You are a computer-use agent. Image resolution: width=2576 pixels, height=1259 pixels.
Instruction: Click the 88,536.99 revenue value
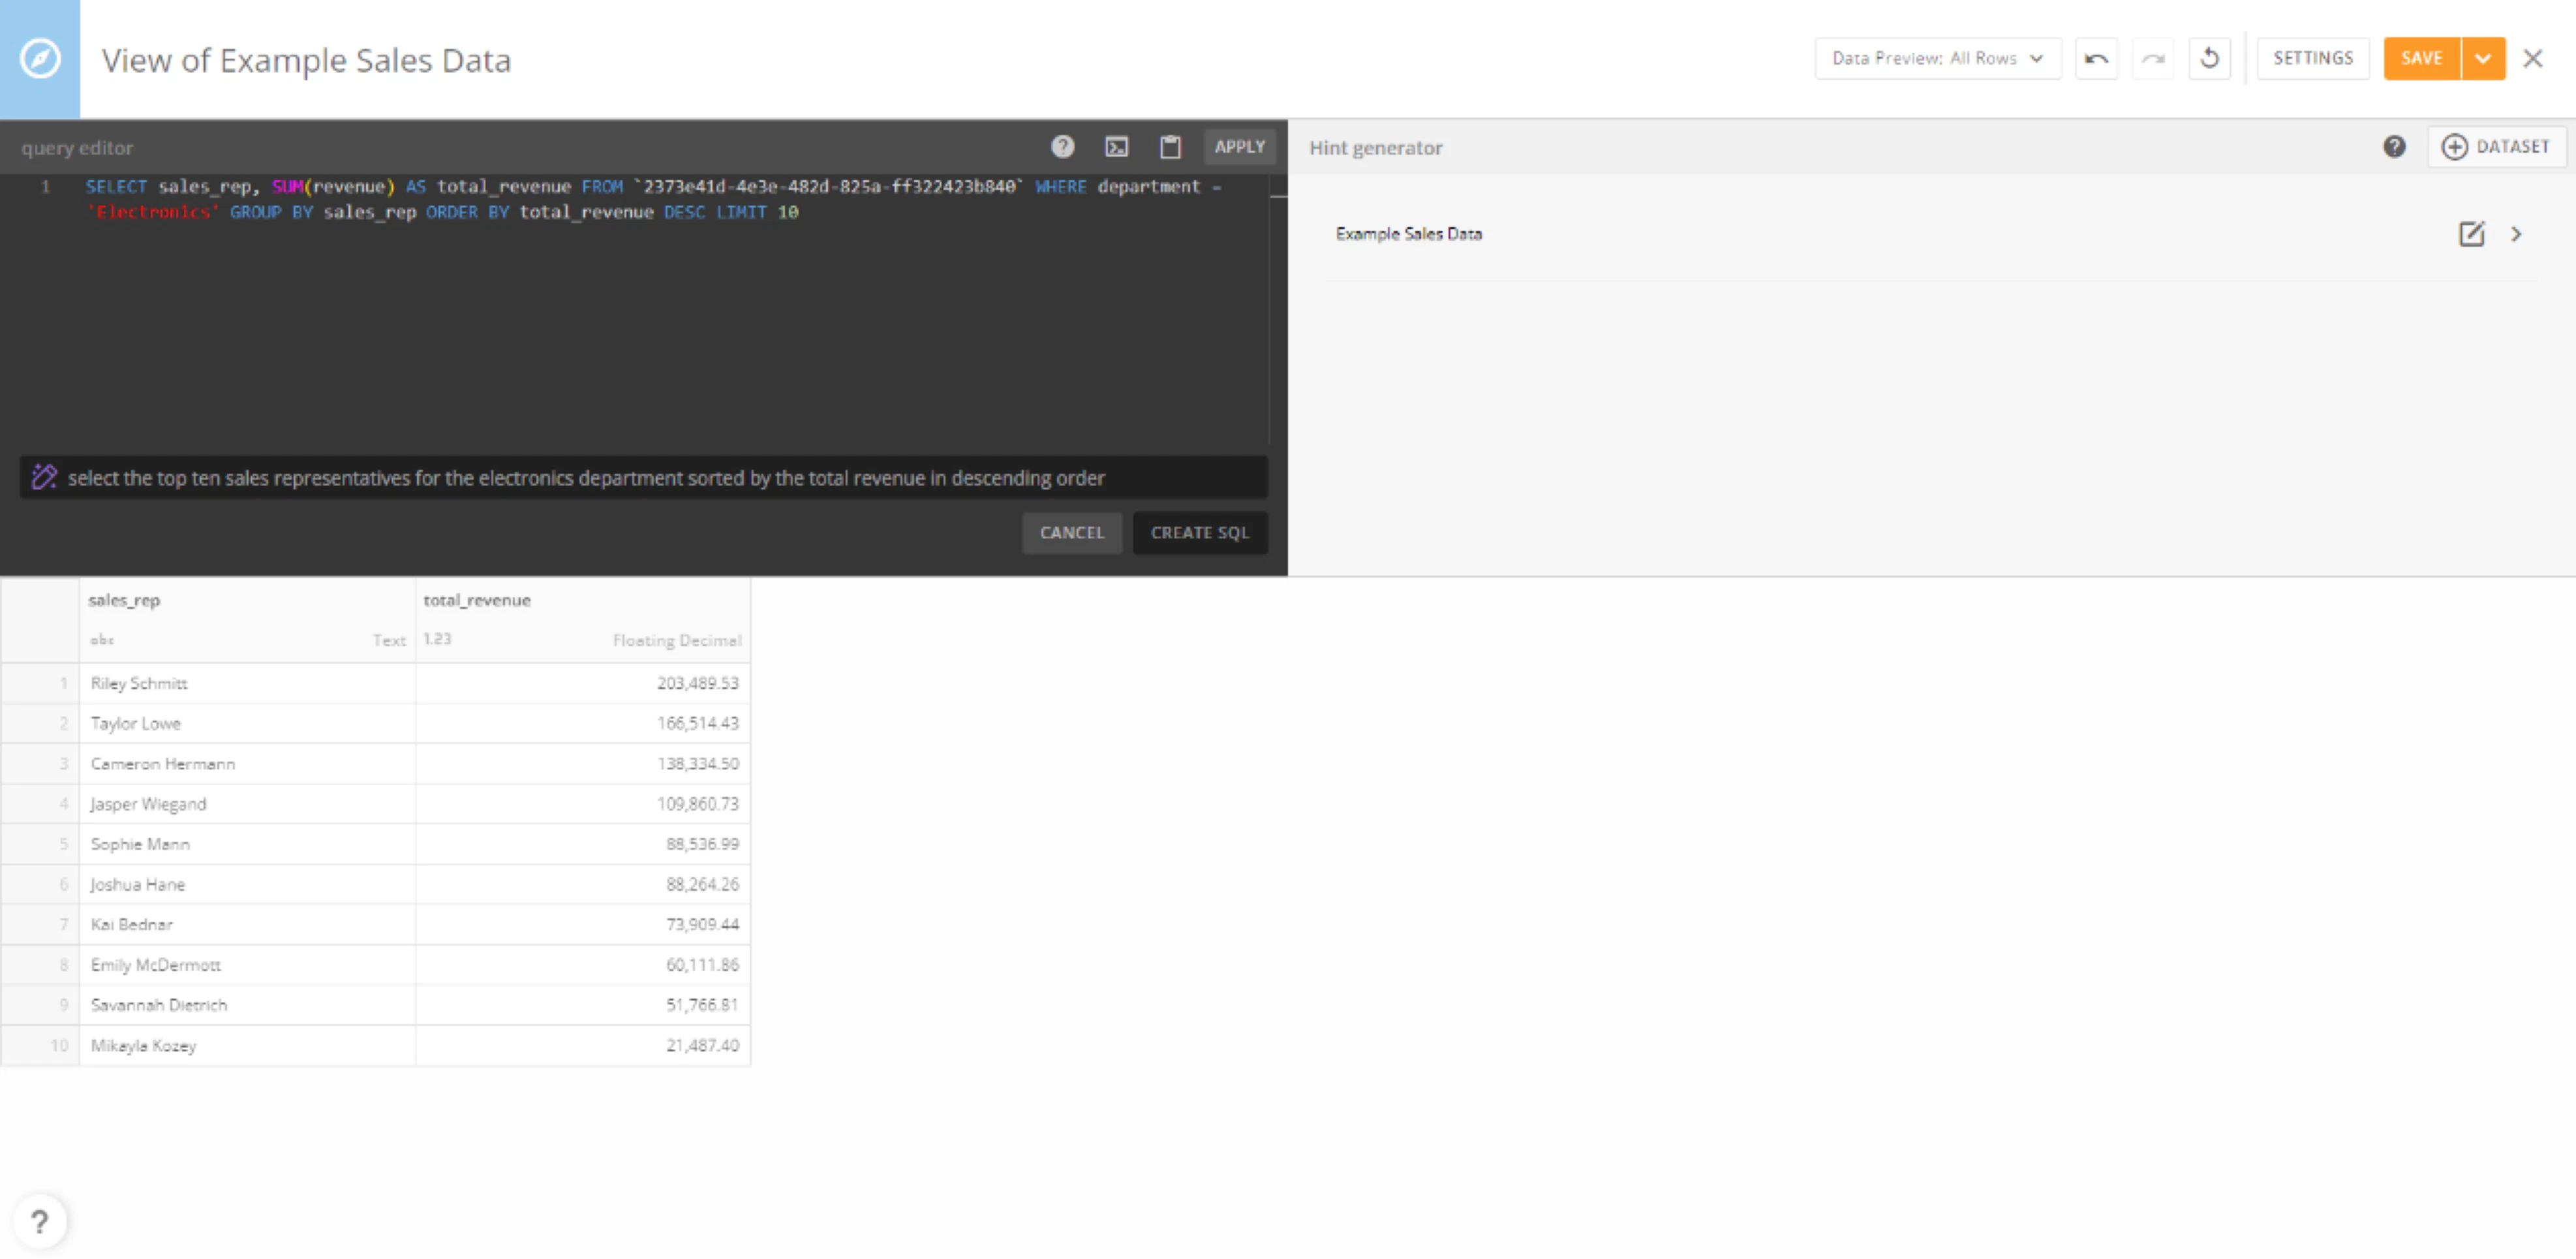(x=702, y=844)
